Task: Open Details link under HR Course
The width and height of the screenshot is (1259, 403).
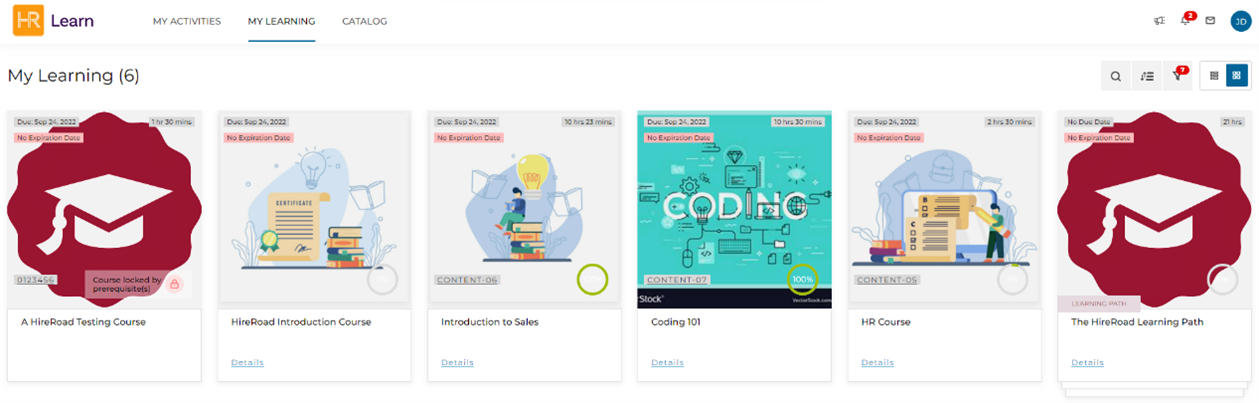Action: click(877, 362)
